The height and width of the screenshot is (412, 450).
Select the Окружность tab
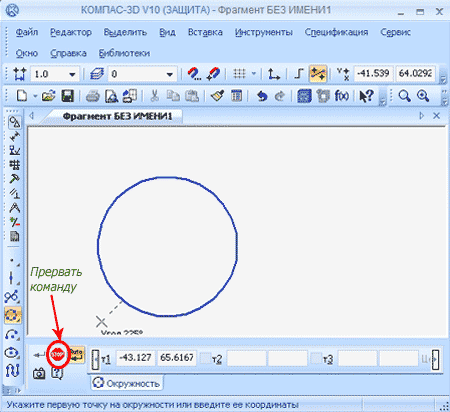click(x=127, y=383)
